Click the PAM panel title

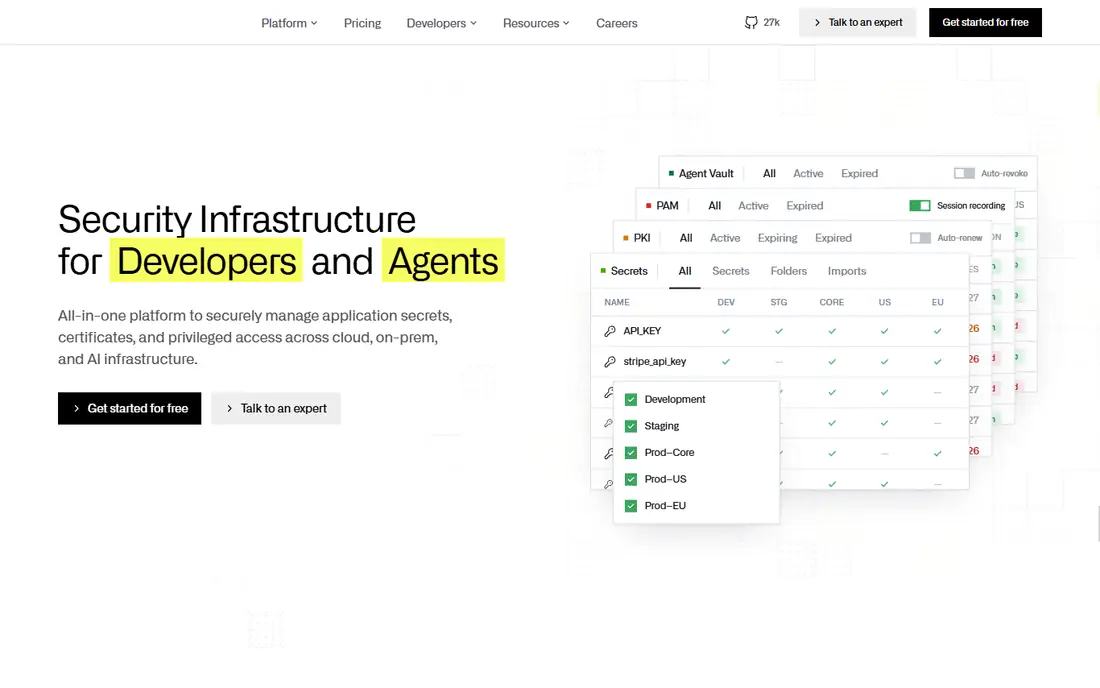pos(667,205)
